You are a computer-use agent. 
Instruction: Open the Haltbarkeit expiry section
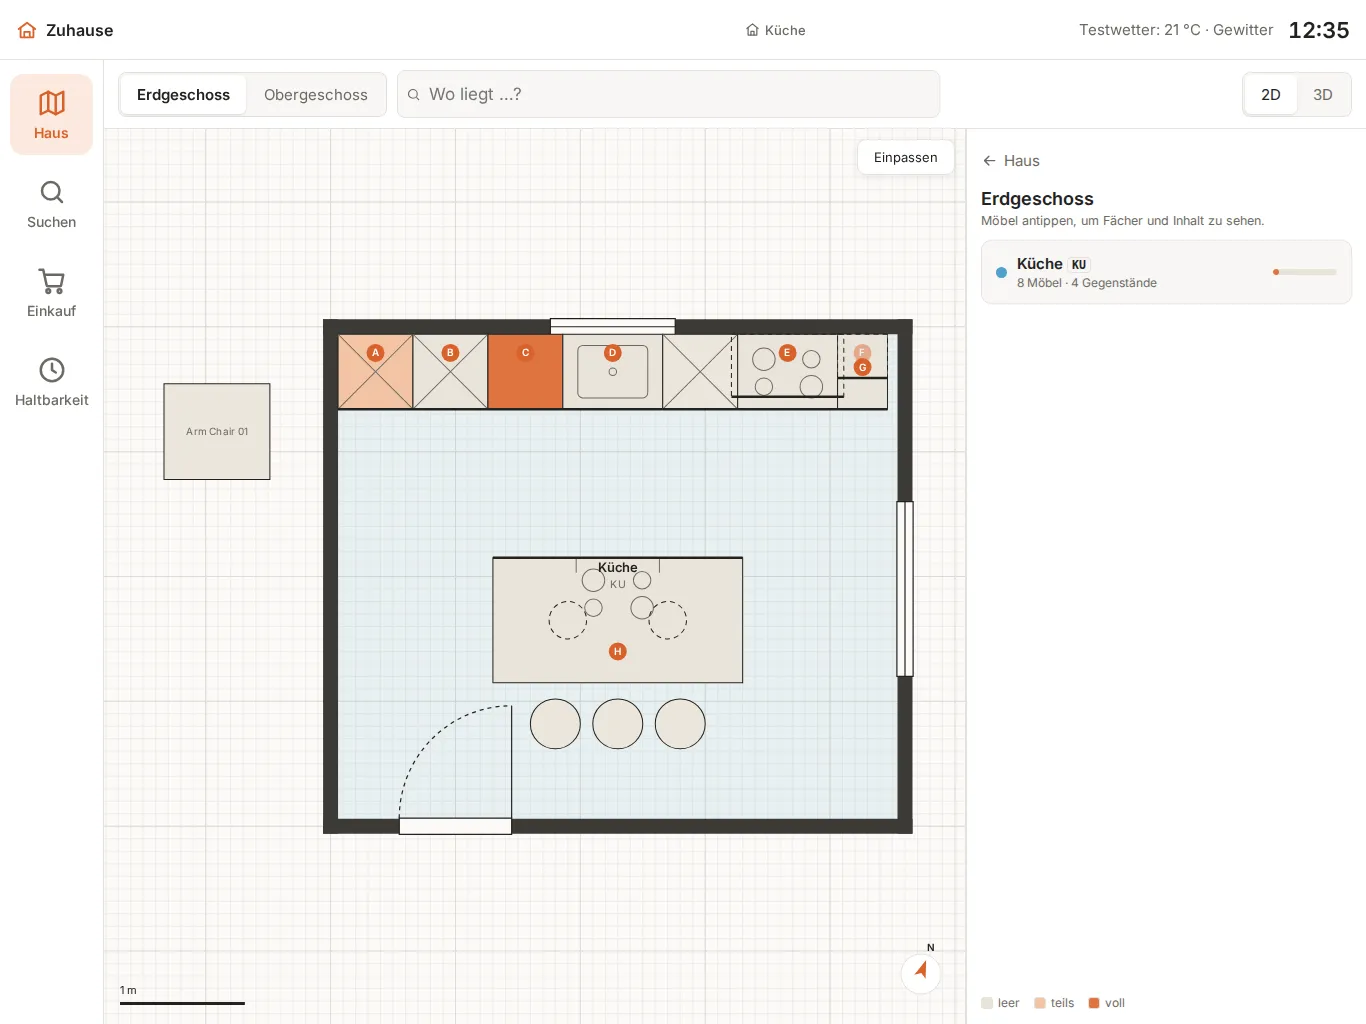click(x=51, y=382)
